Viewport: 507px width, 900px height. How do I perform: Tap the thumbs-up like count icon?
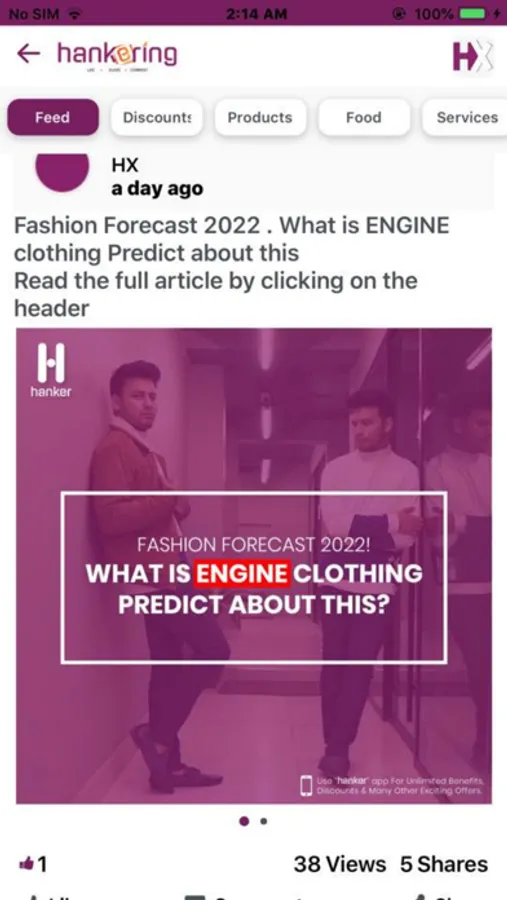click(26, 863)
